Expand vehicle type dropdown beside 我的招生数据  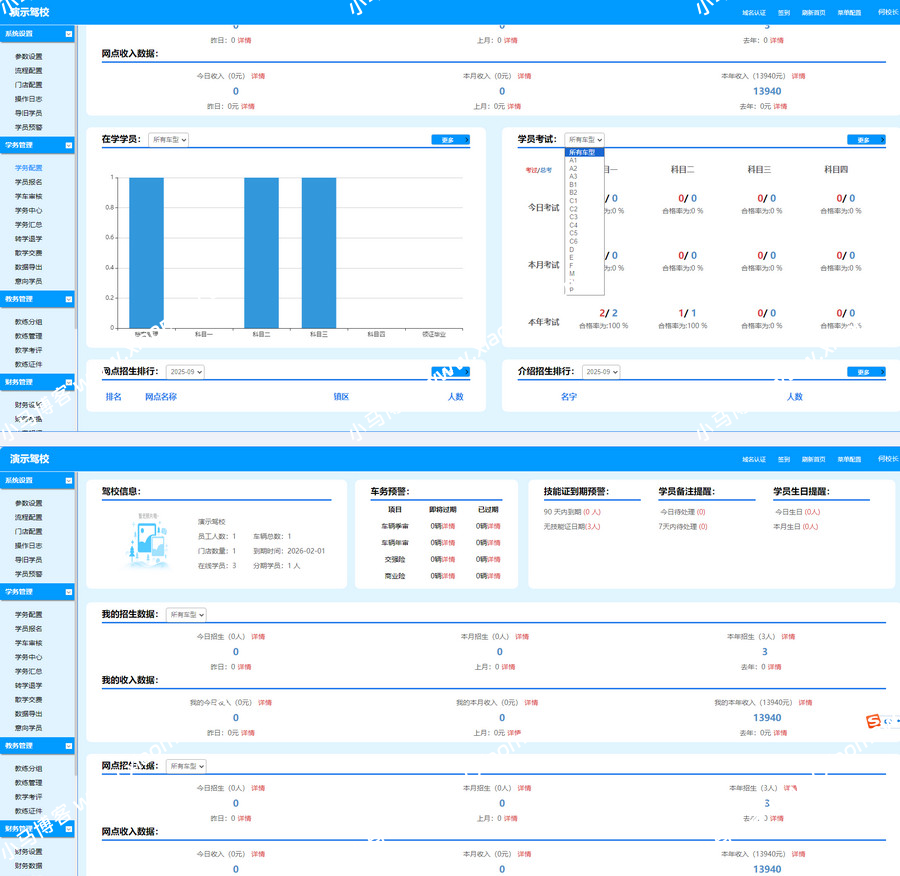[187, 614]
